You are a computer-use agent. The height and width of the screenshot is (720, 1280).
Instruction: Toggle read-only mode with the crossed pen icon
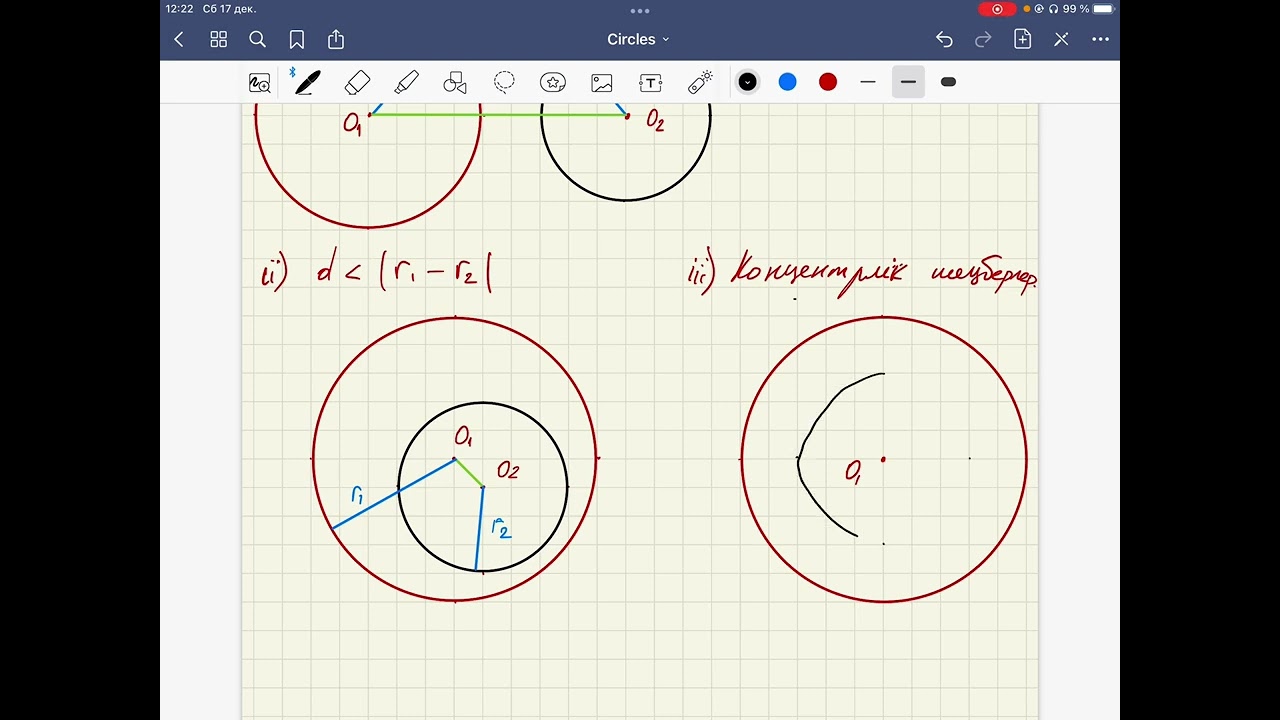1061,39
